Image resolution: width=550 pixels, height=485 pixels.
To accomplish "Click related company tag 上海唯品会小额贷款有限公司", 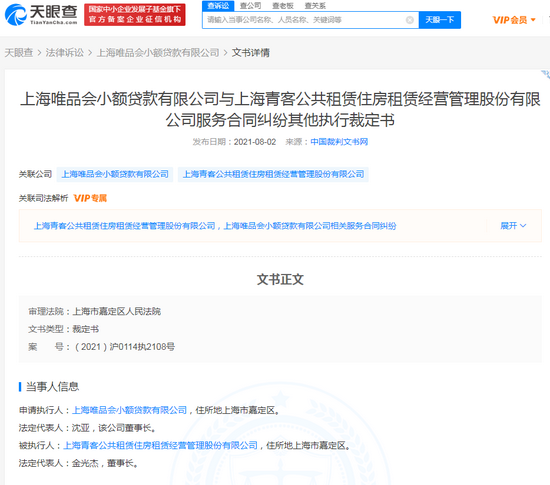I will (115, 174).
